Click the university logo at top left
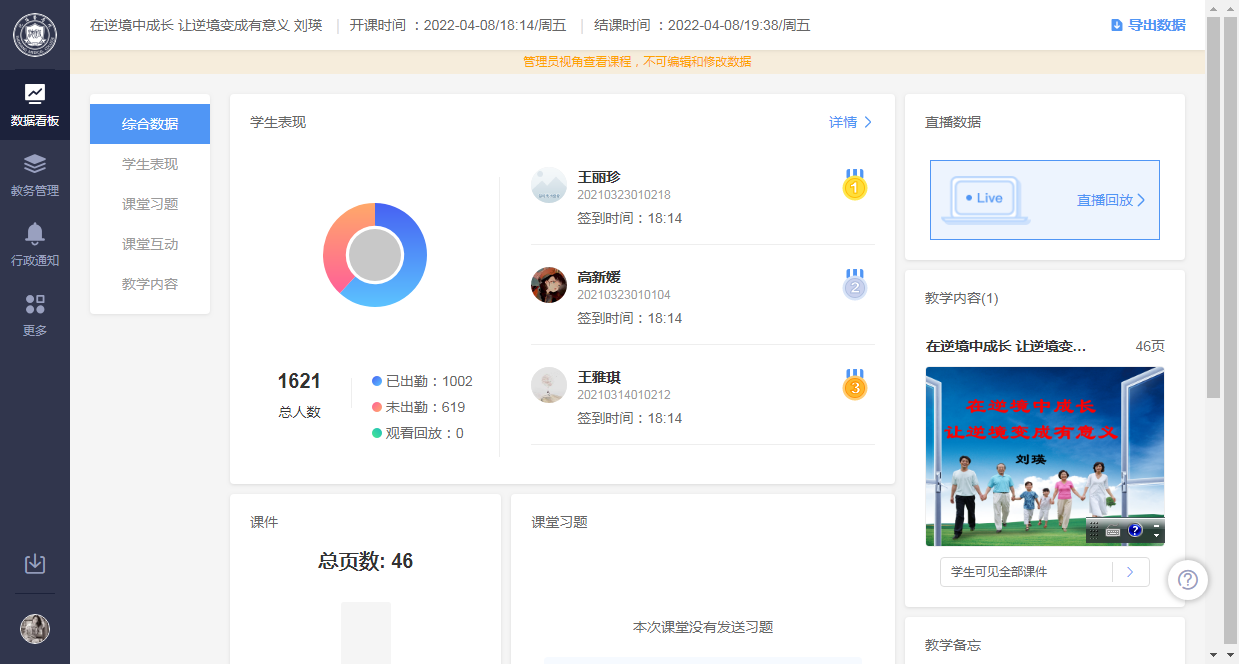The image size is (1239, 664). click(x=35, y=35)
